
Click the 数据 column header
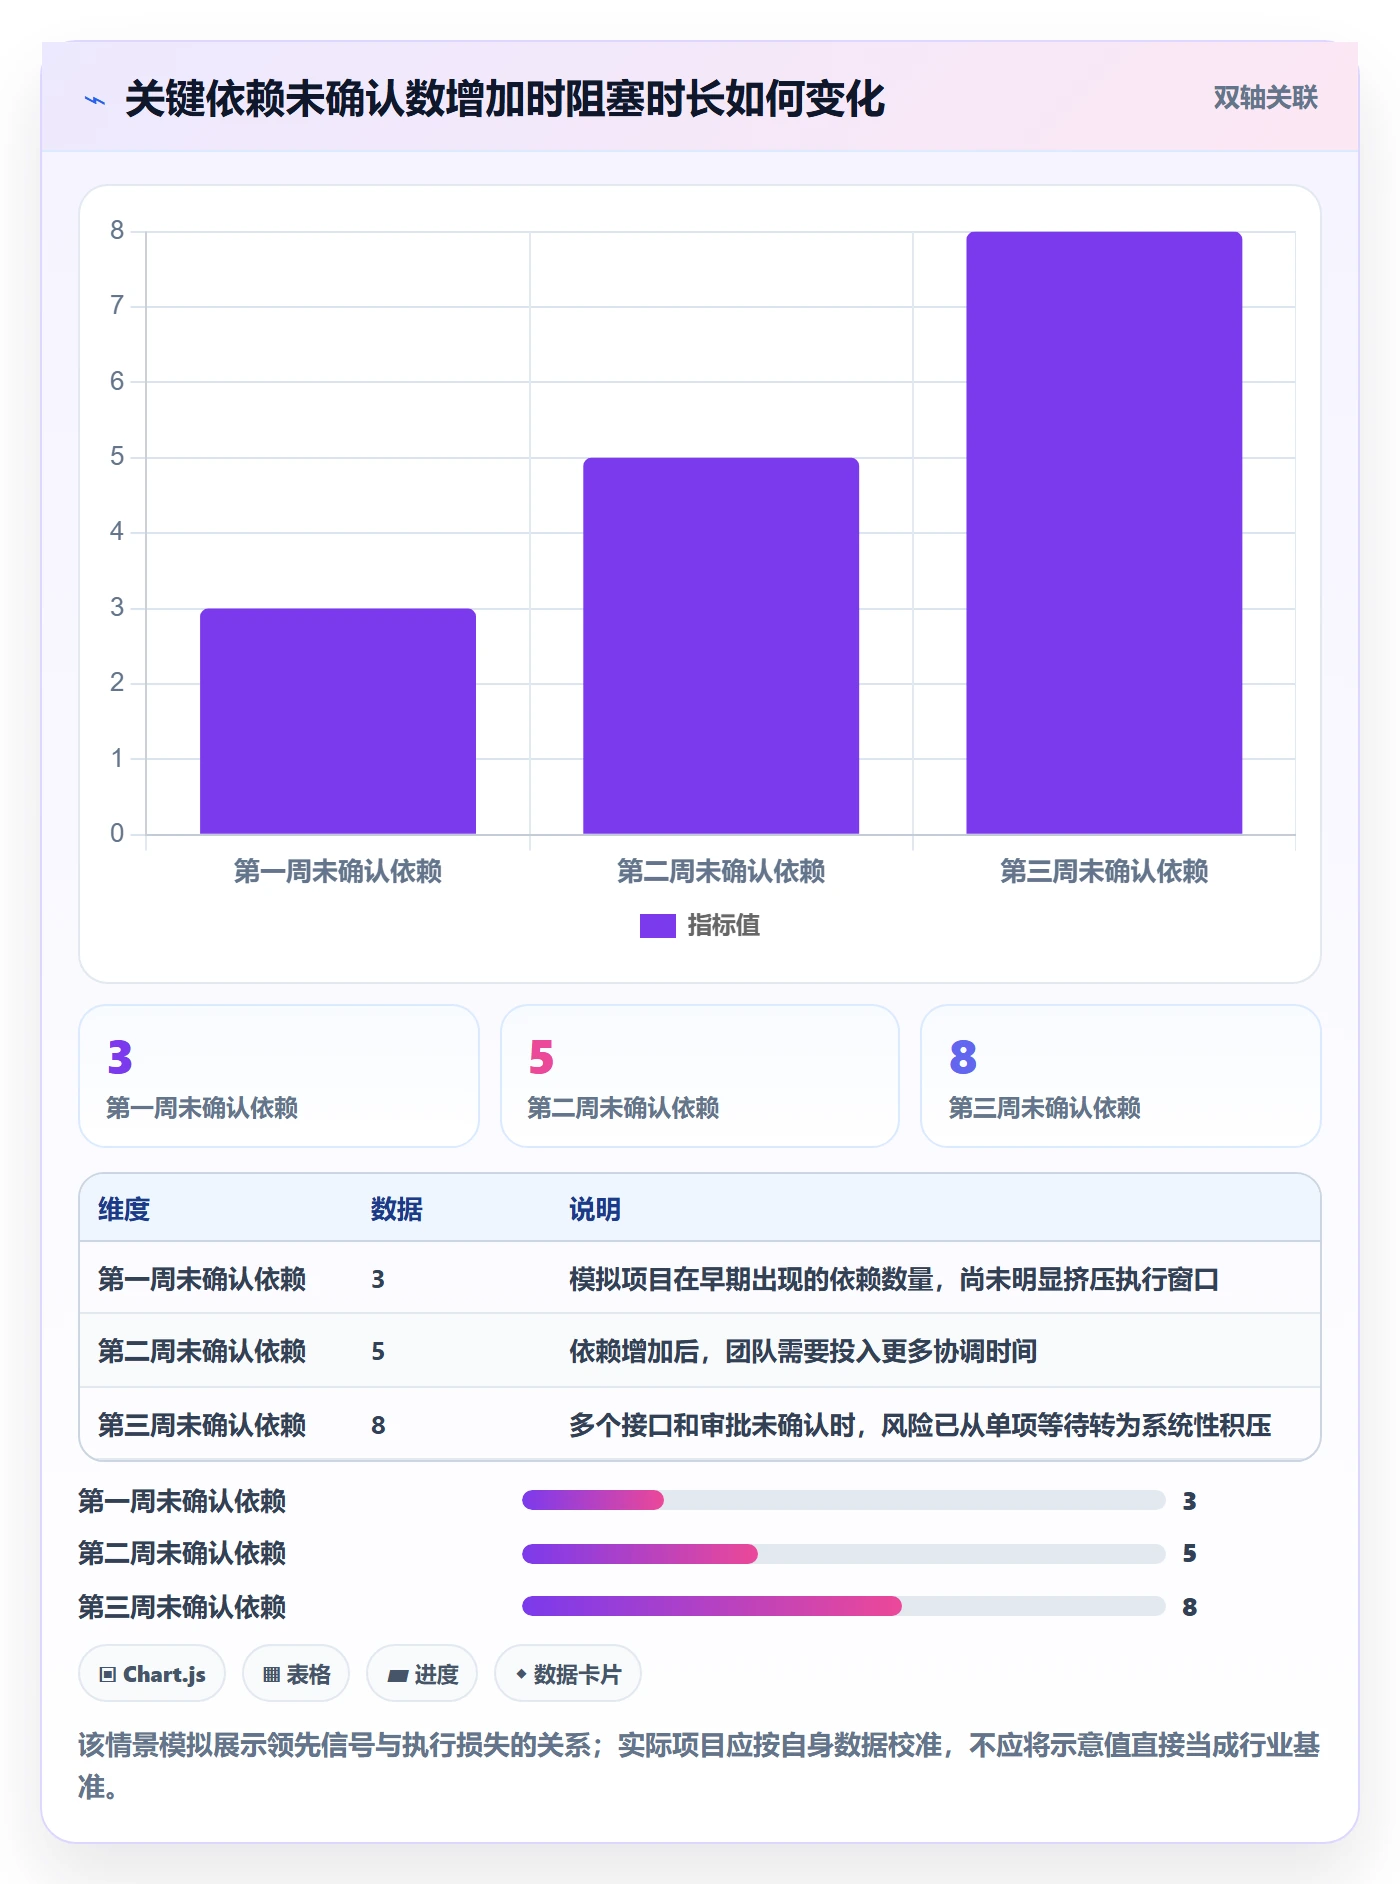[x=397, y=1210]
